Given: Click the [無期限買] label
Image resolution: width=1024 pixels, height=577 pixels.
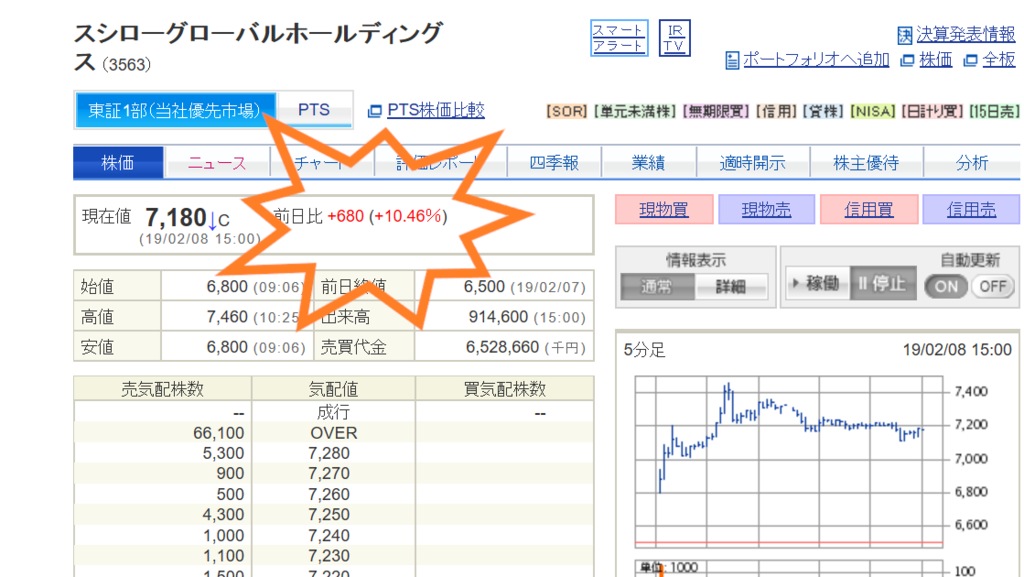Looking at the screenshot, I should click(x=716, y=112).
